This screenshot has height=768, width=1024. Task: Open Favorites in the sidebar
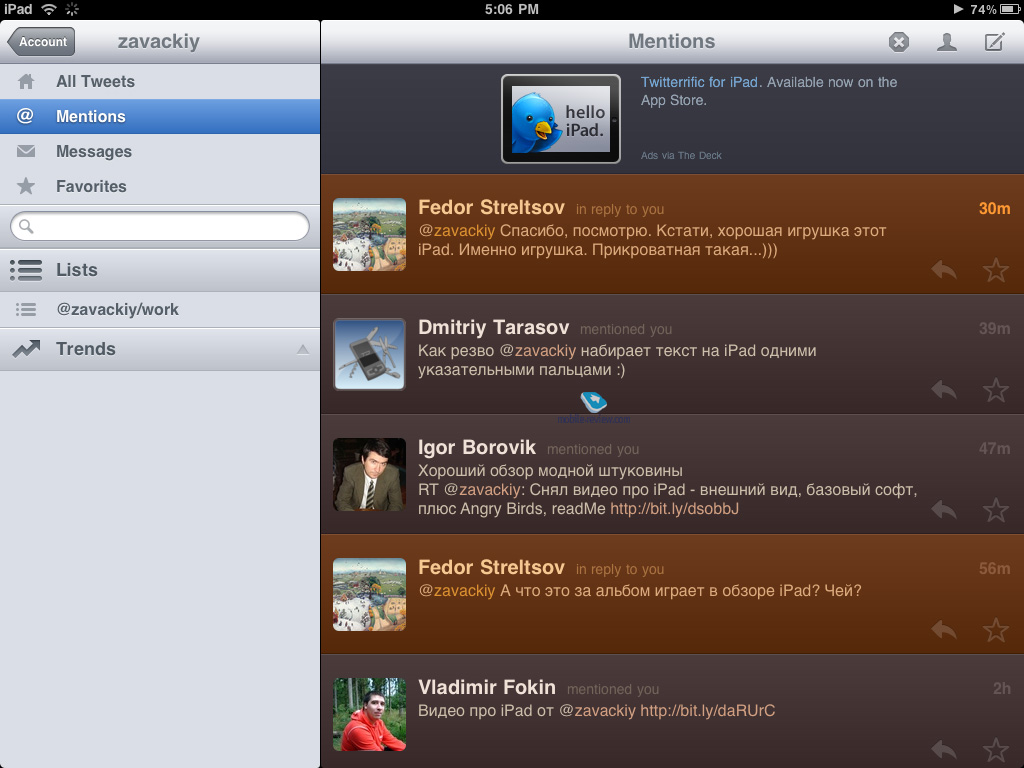point(160,186)
